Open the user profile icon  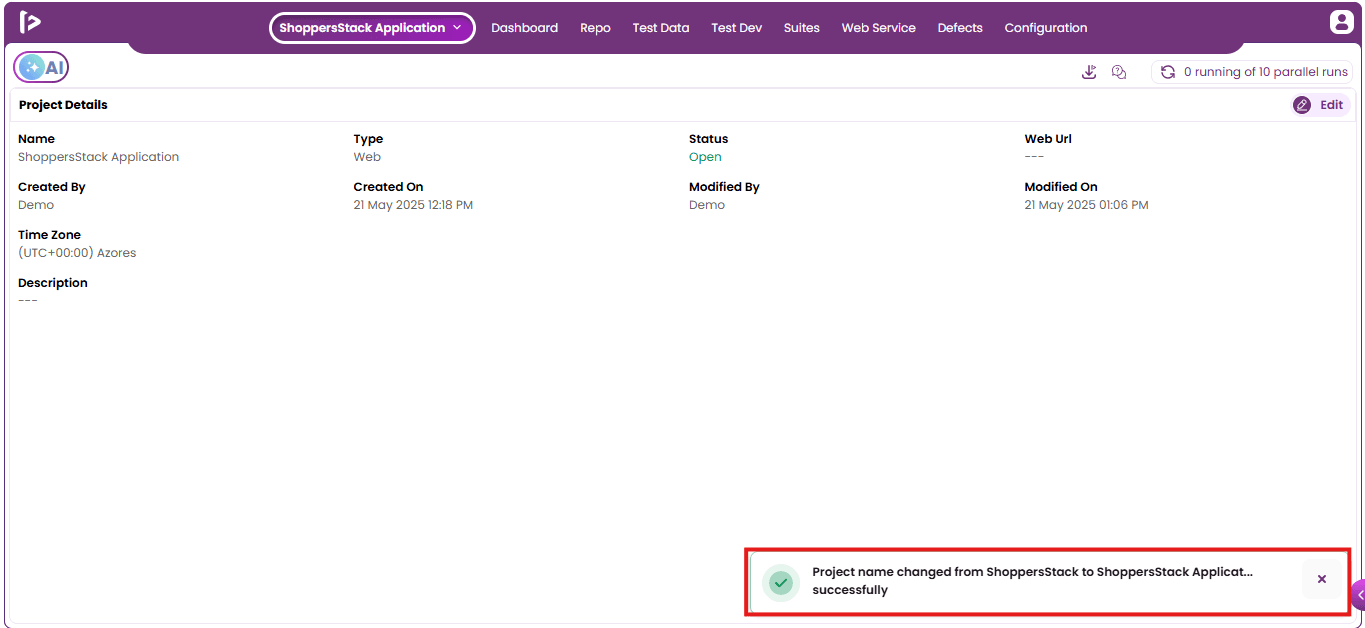(x=1341, y=22)
